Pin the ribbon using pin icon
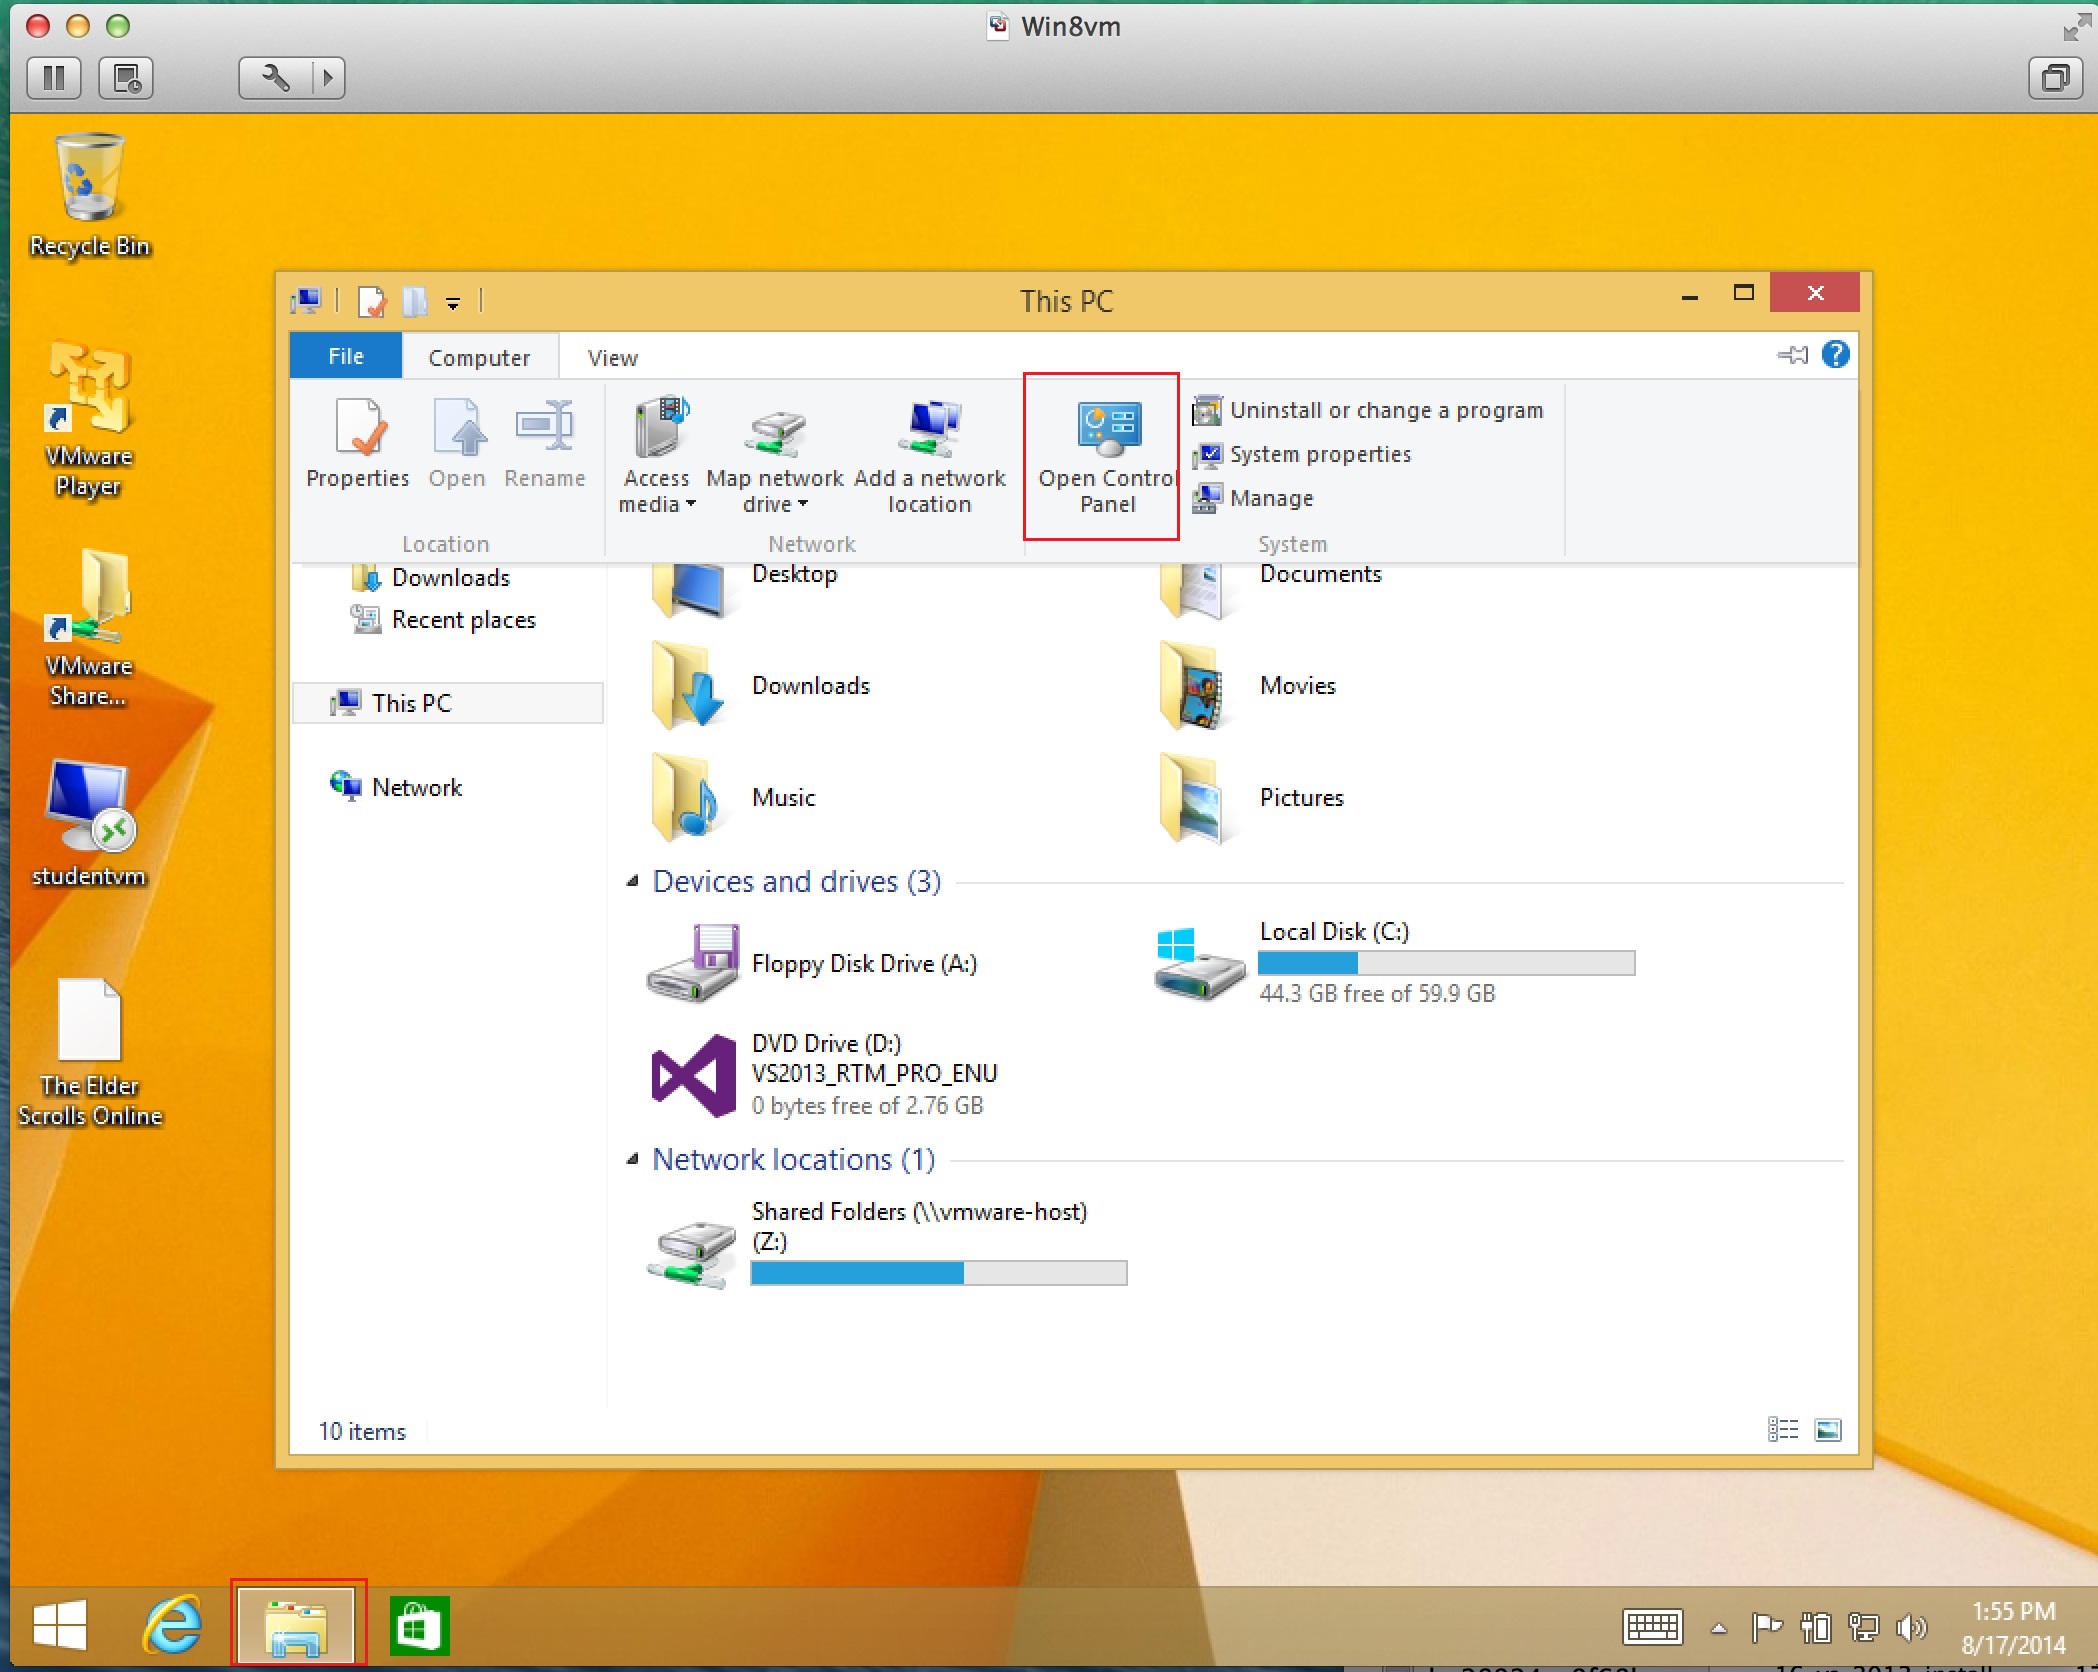 1792,355
